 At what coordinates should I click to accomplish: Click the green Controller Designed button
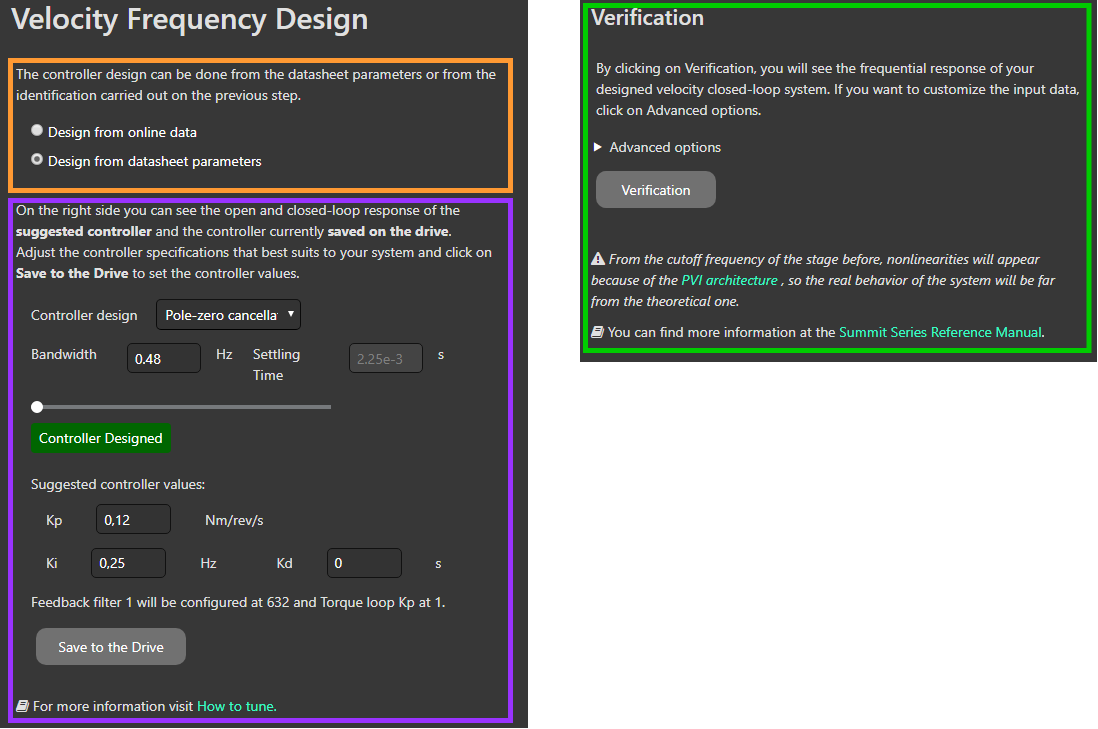100,438
